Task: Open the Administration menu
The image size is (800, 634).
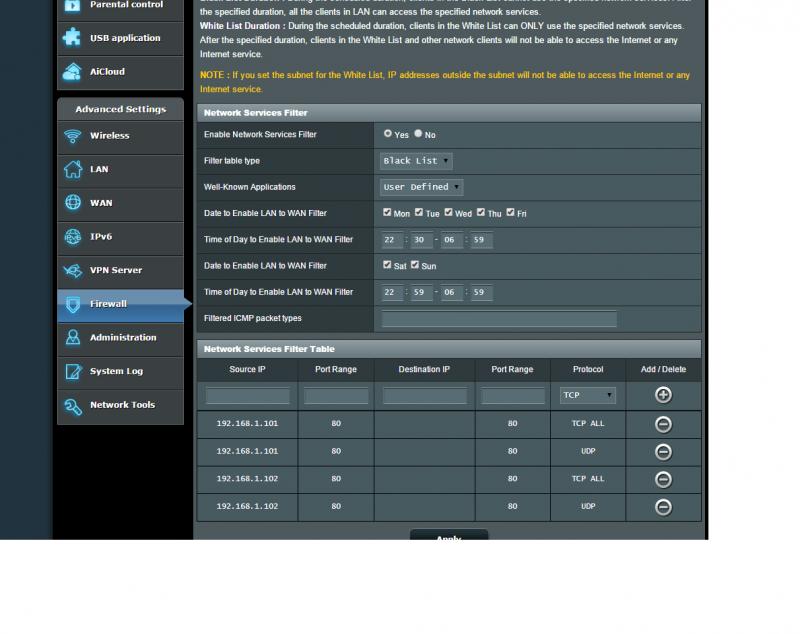Action: [x=120, y=338]
